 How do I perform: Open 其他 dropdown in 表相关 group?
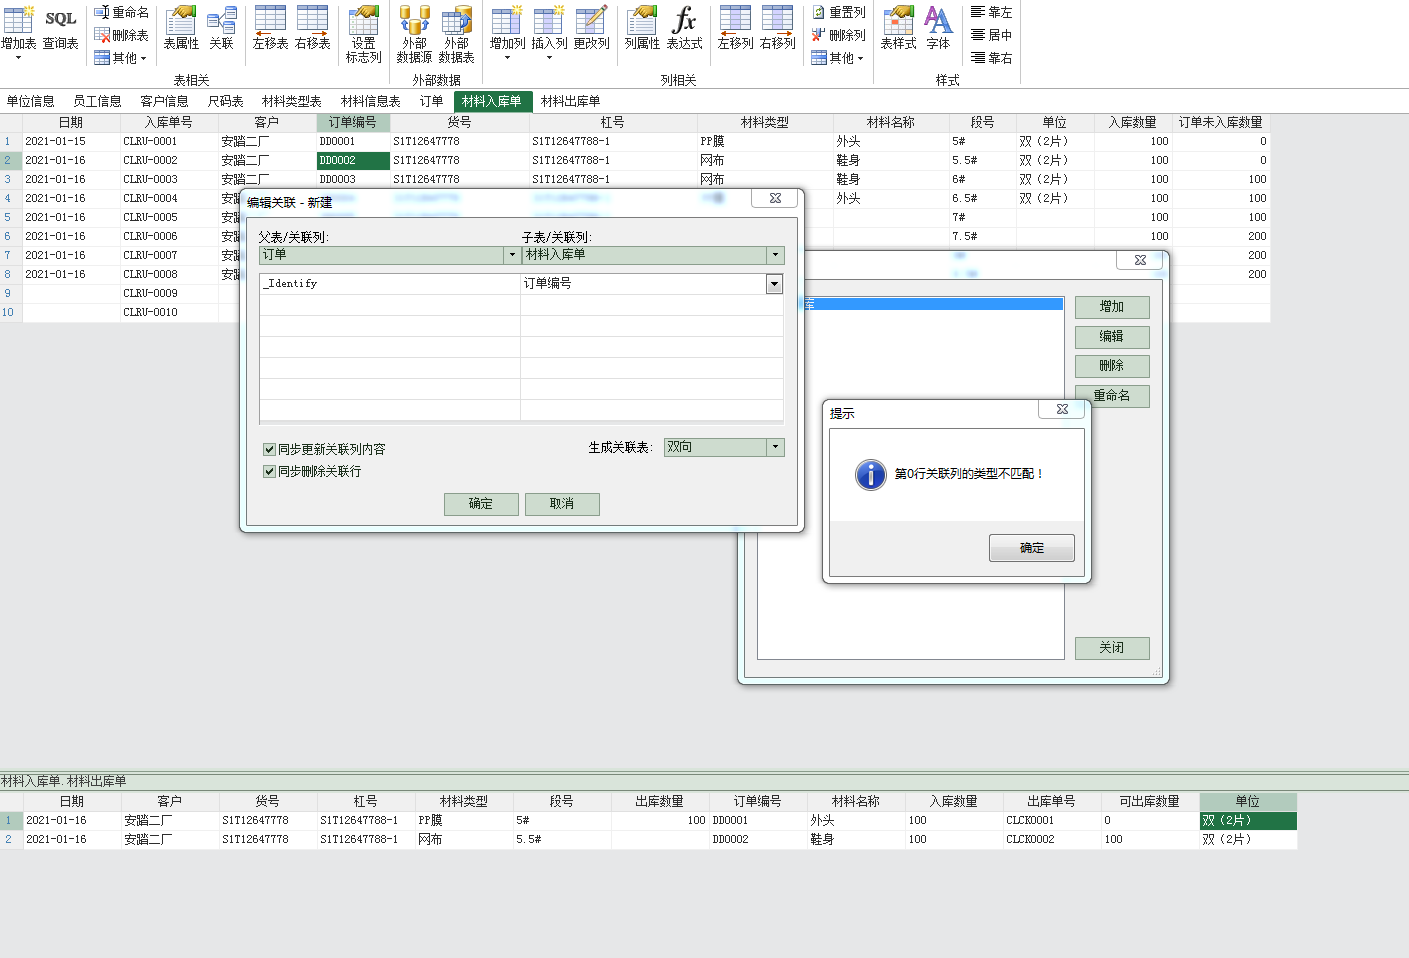pyautogui.click(x=121, y=58)
